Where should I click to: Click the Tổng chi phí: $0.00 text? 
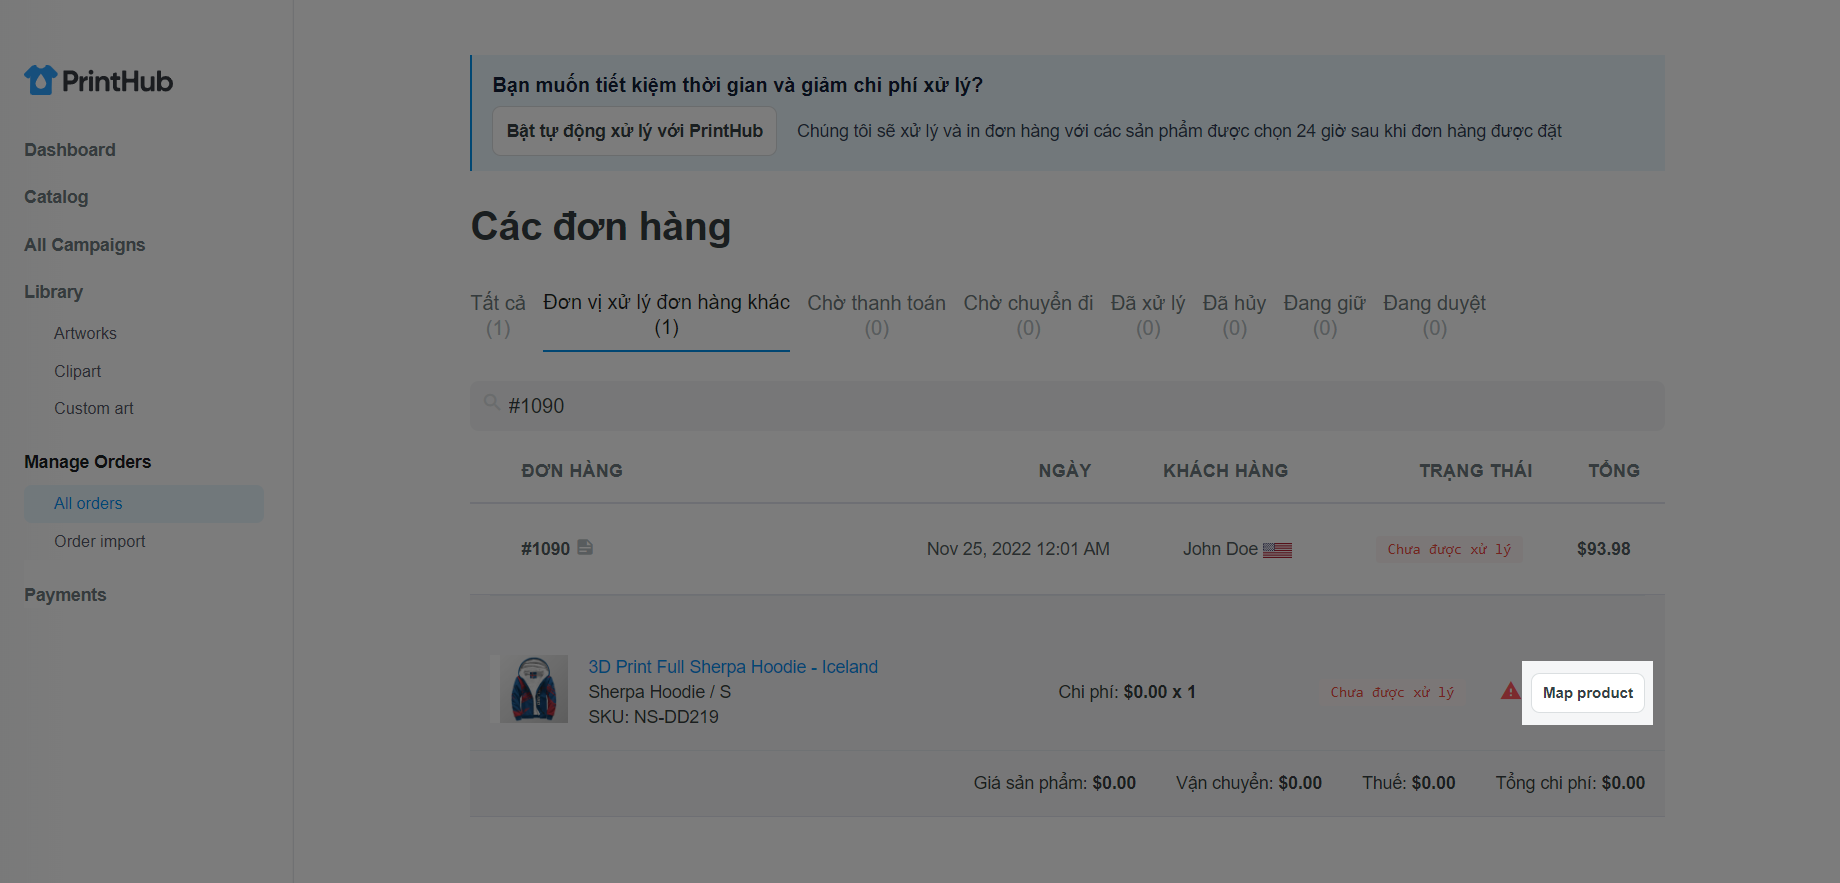click(x=1570, y=783)
